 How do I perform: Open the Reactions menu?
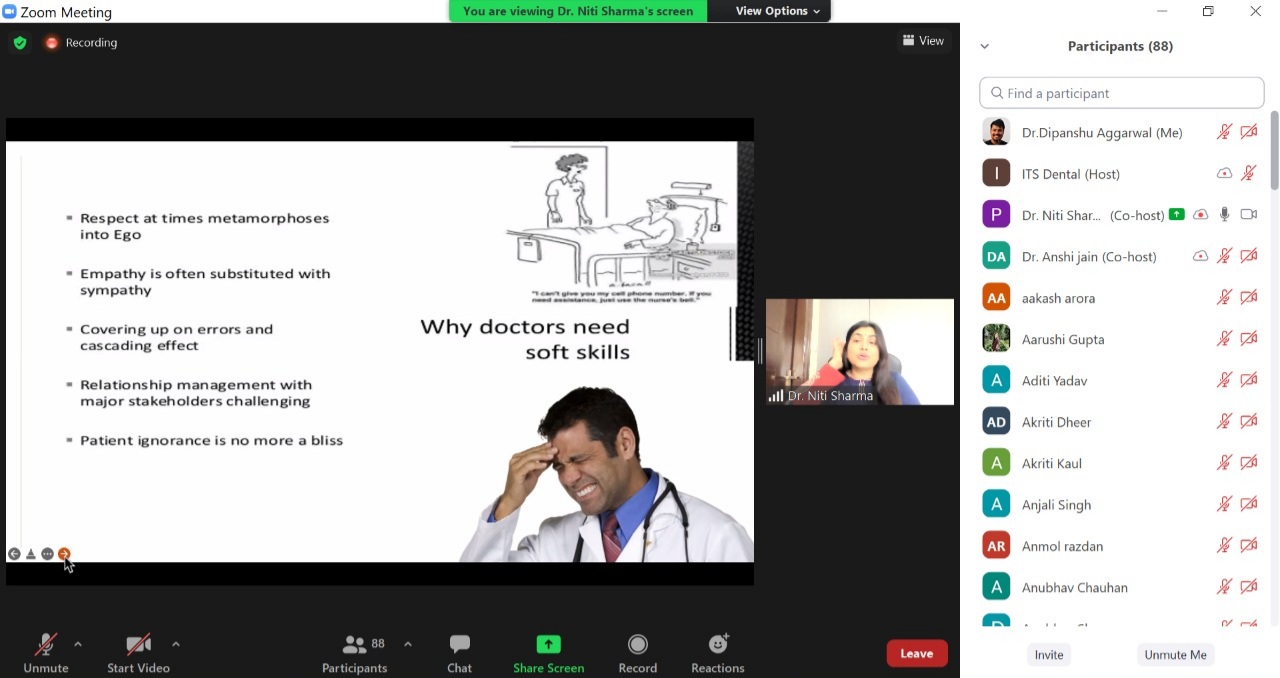pyautogui.click(x=717, y=653)
